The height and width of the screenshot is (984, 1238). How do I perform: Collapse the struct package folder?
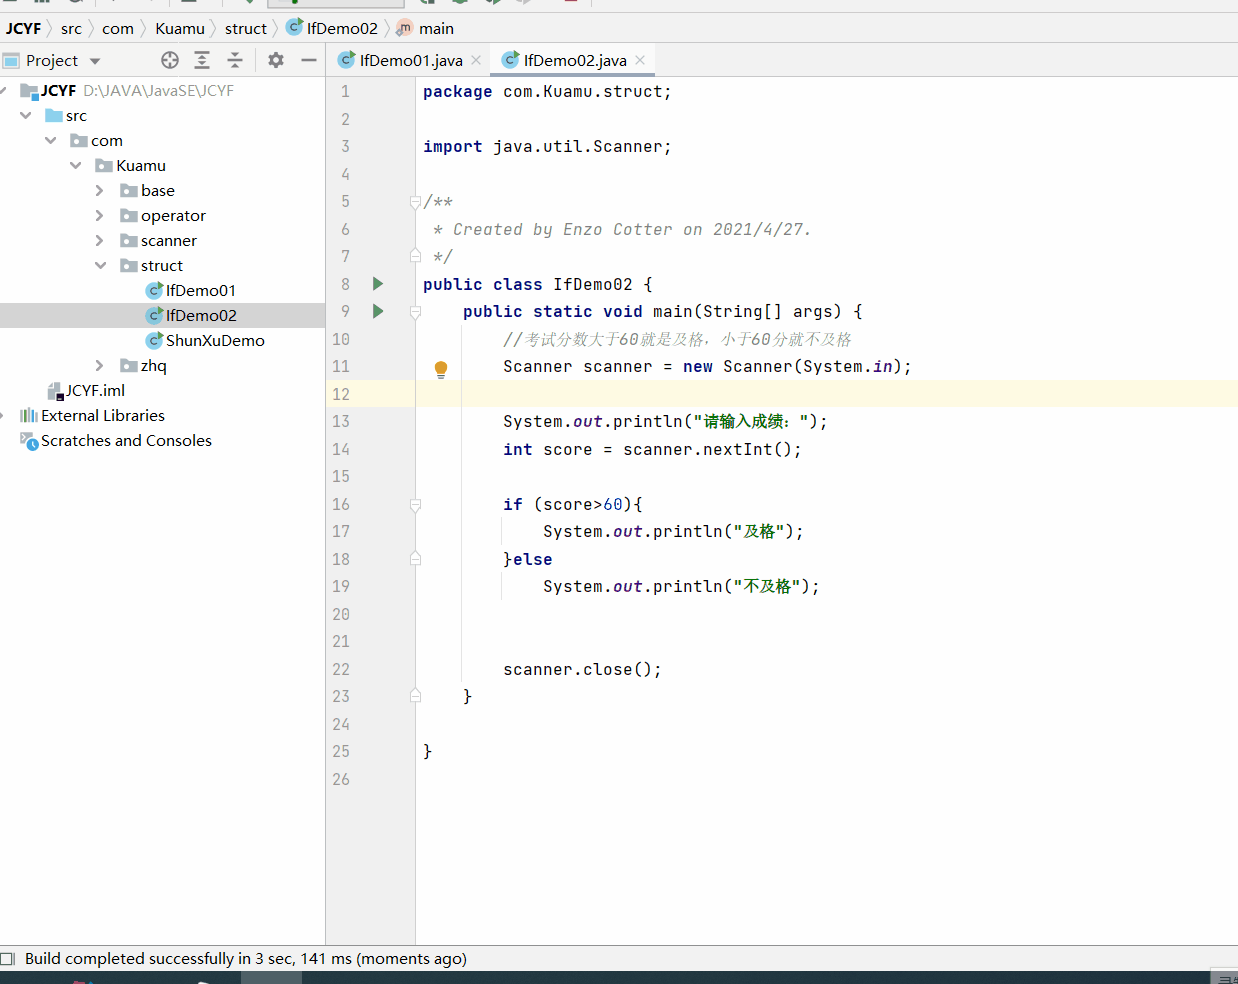pos(100,265)
